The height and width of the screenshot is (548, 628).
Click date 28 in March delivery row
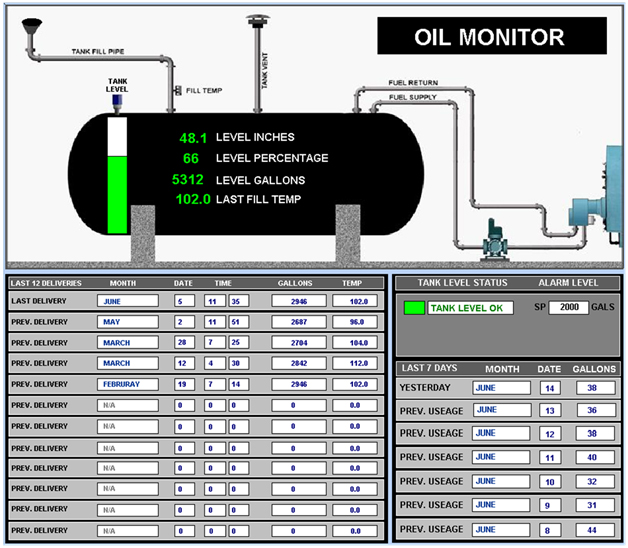tap(184, 342)
